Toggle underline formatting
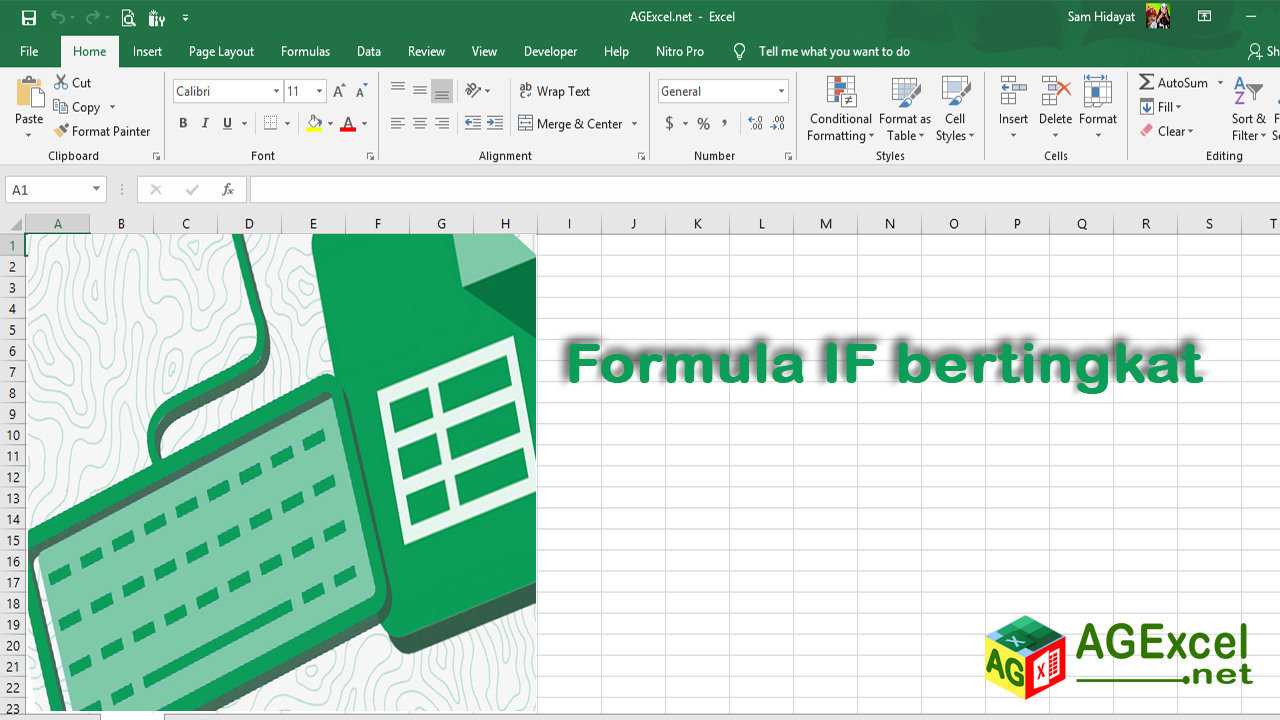The width and height of the screenshot is (1280, 720). pos(228,123)
